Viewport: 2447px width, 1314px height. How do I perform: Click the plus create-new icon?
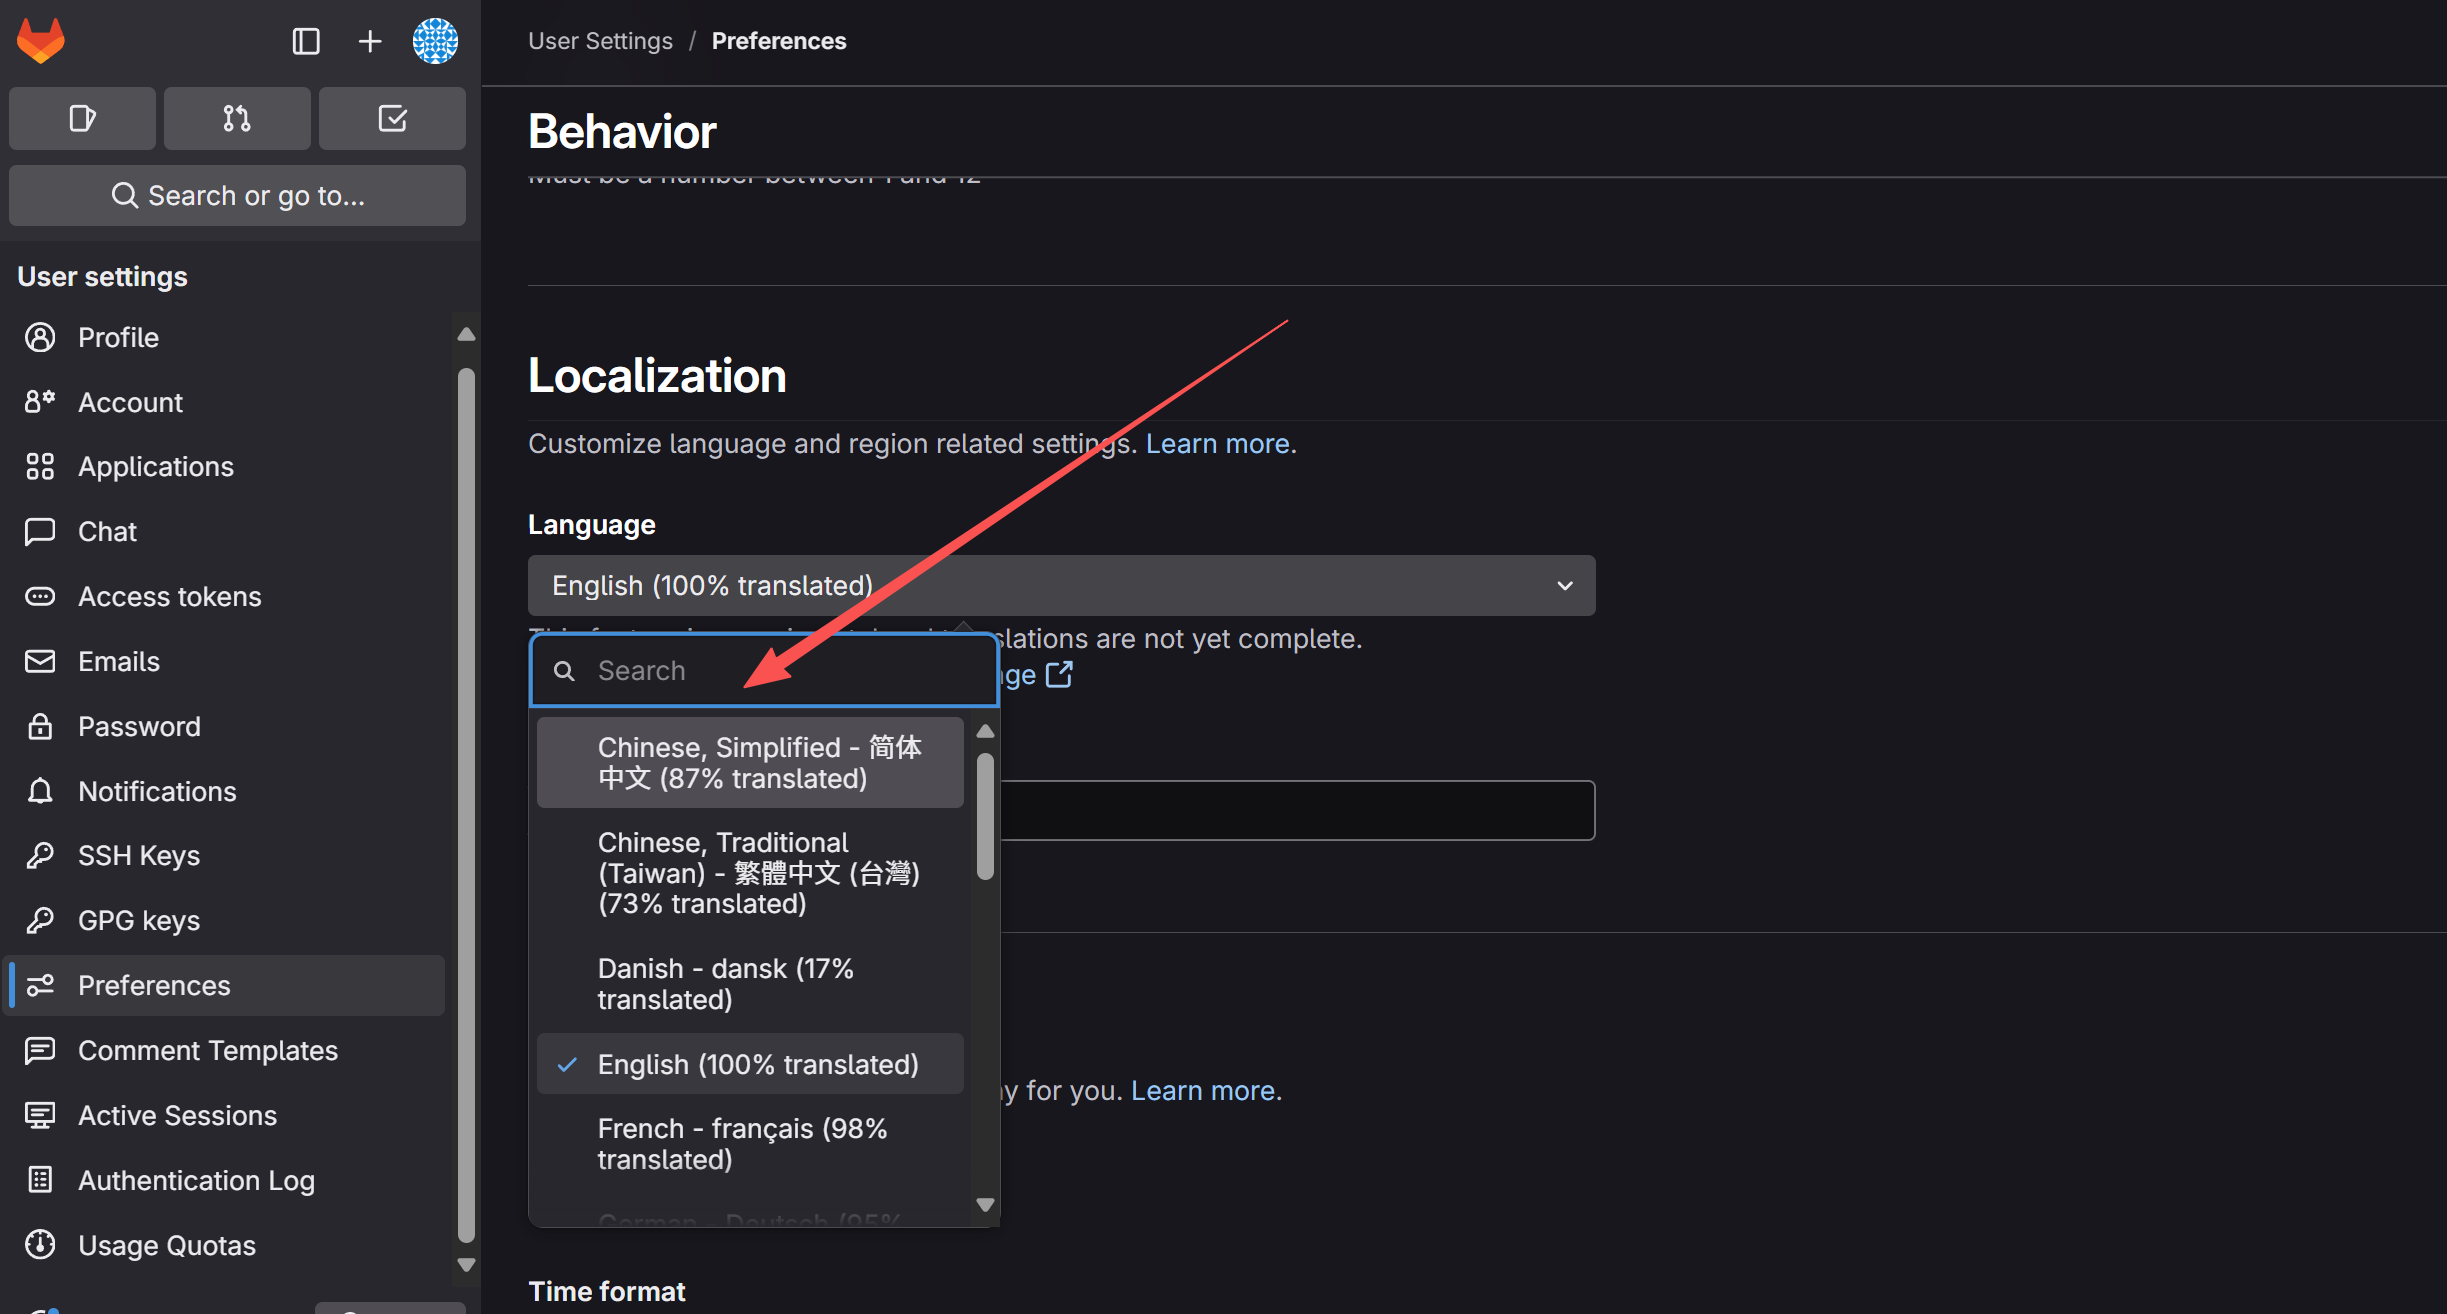[x=369, y=41]
